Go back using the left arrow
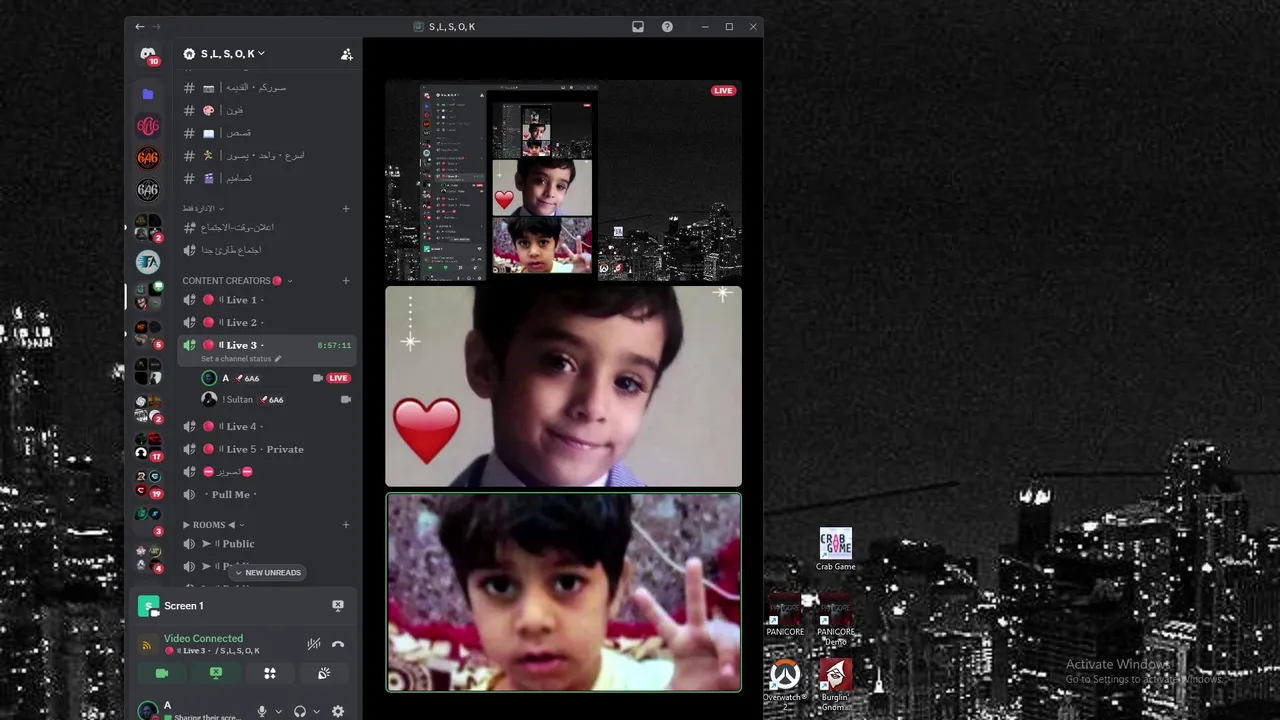This screenshot has width=1280, height=720. coord(139,27)
